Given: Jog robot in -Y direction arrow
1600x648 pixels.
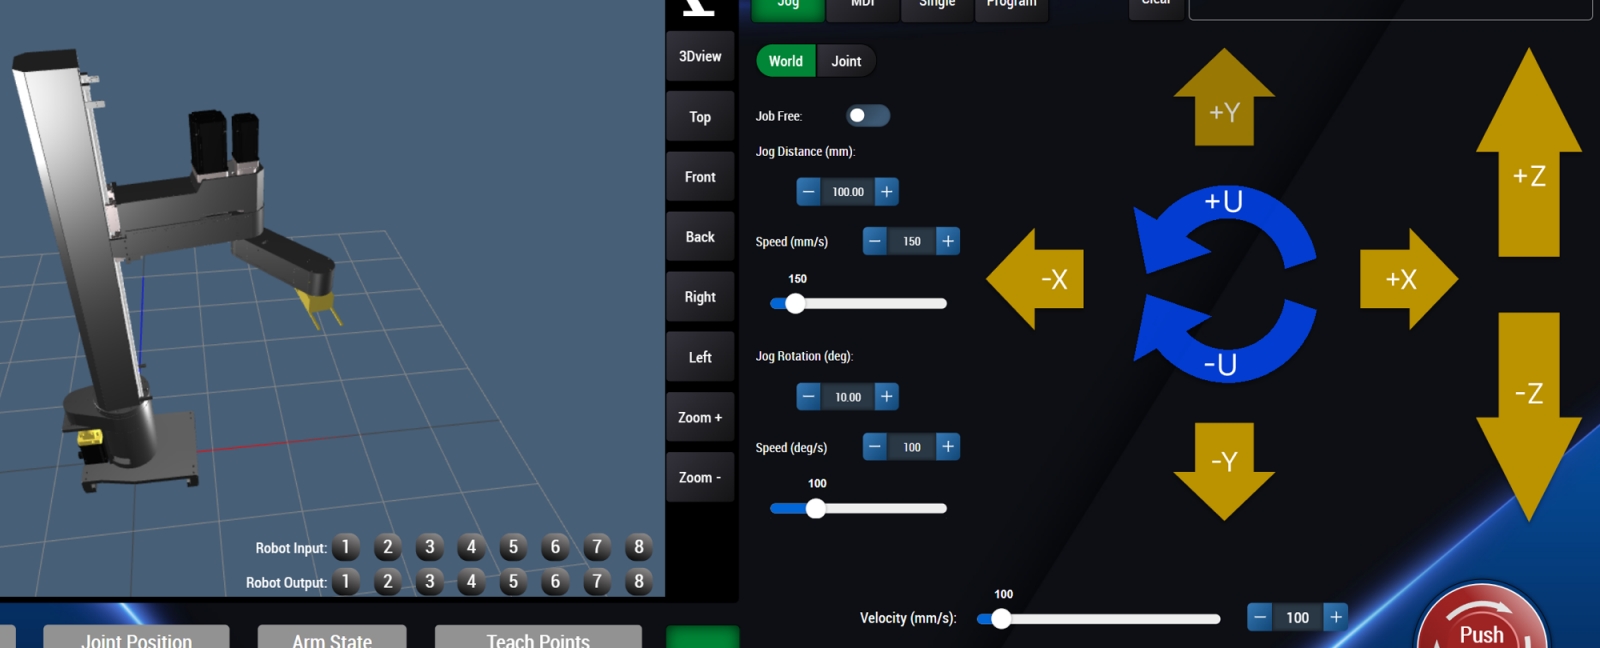Looking at the screenshot, I should [x=1224, y=471].
